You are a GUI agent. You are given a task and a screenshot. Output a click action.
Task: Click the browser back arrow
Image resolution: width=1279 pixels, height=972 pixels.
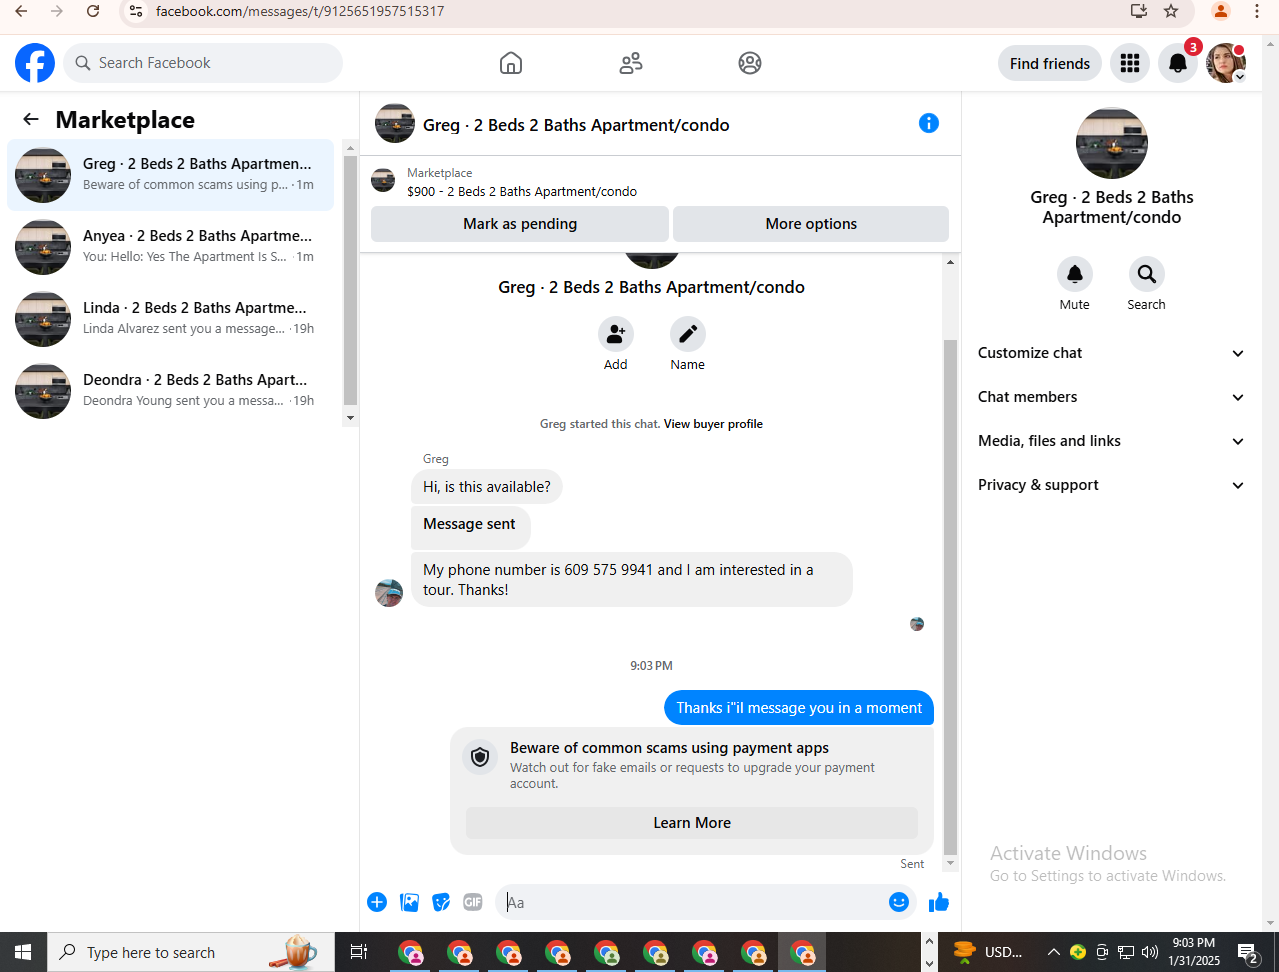(21, 11)
